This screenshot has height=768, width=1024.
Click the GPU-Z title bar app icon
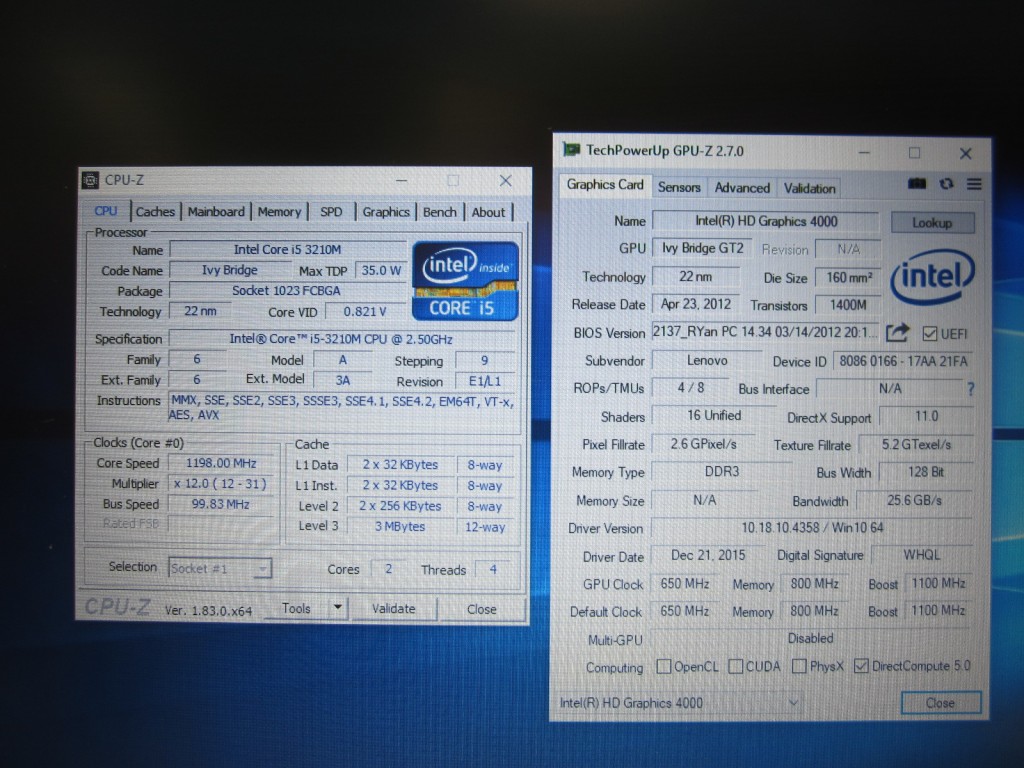tap(571, 150)
